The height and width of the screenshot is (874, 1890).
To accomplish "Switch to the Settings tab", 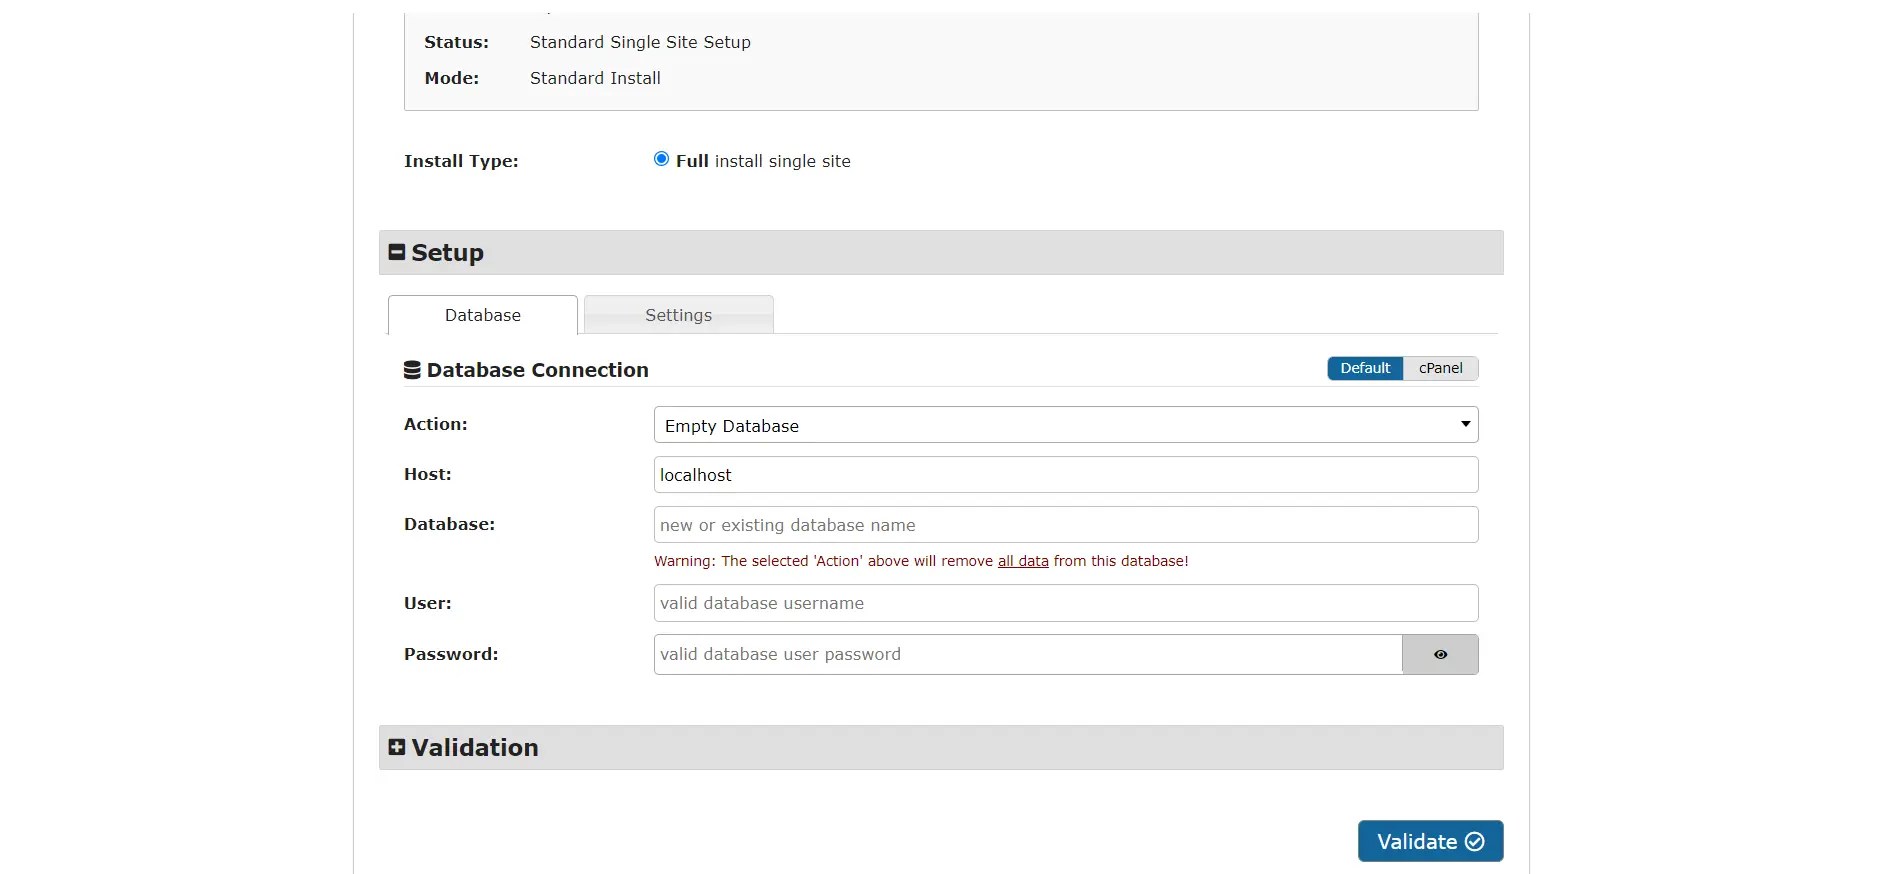I will [678, 315].
